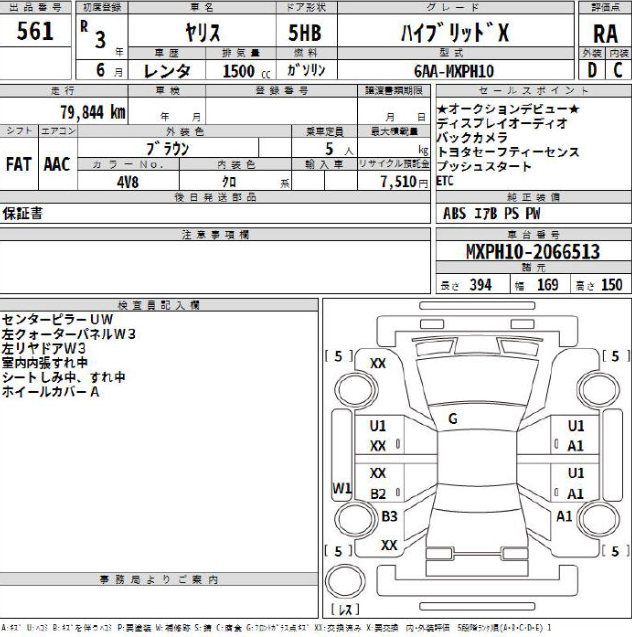The image size is (632, 637).
Task: Select the color code 4V8
Action: tap(128, 182)
